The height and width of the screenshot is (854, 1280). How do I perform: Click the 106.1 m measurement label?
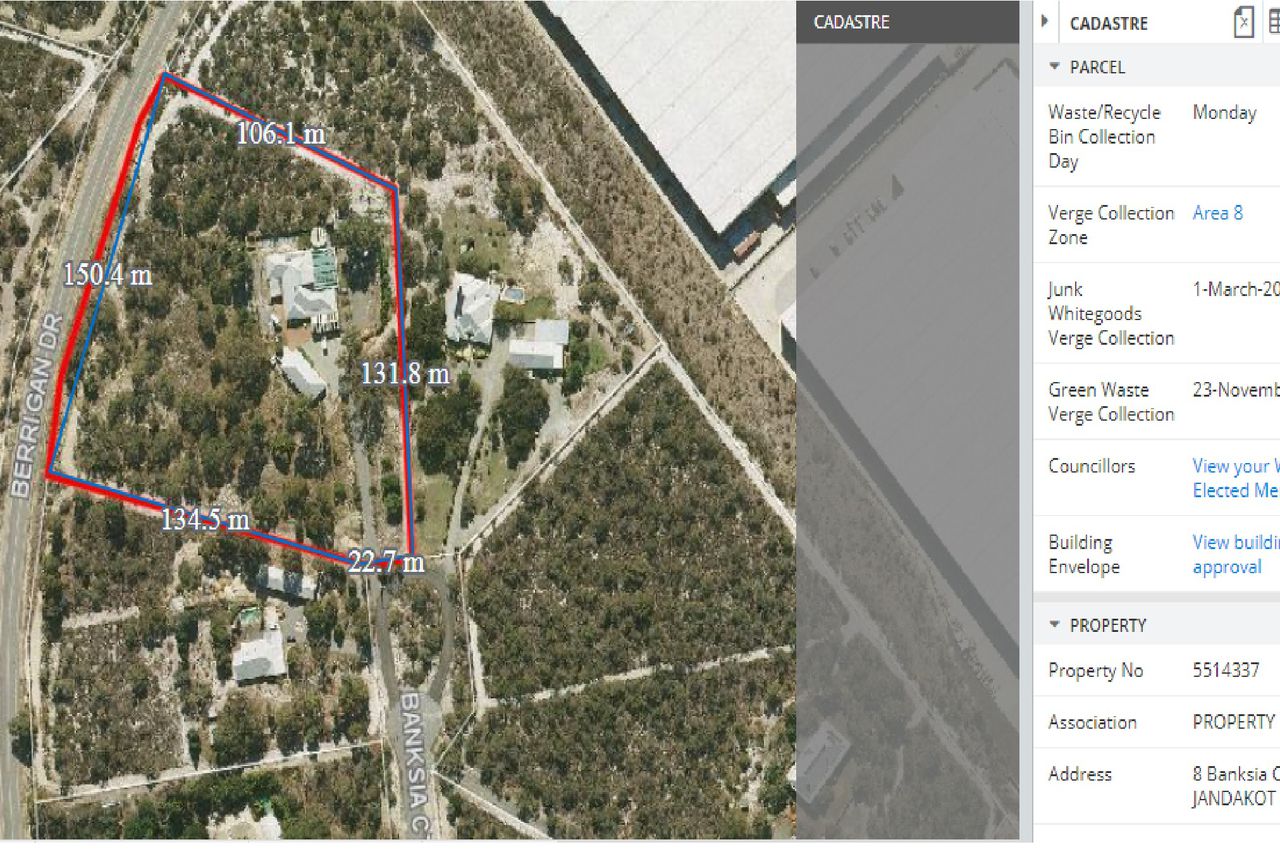tap(281, 134)
